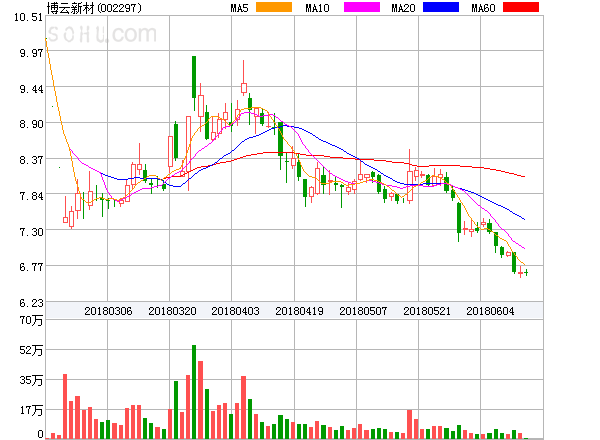The width and height of the screenshot is (600, 440).
Task: Click the MA60 legend label
Action: click(483, 8)
